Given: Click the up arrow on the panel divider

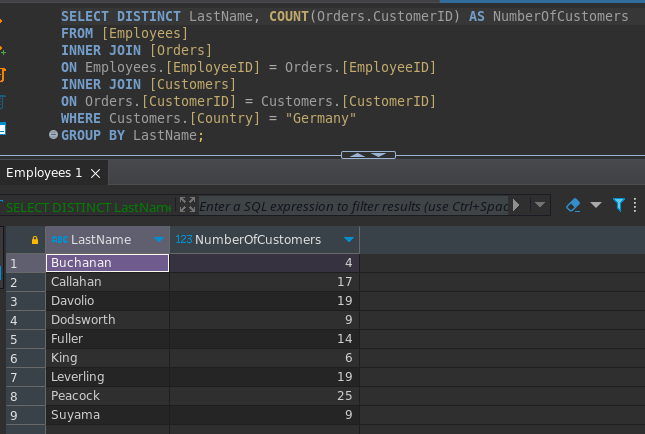Looking at the screenshot, I should tap(357, 155).
